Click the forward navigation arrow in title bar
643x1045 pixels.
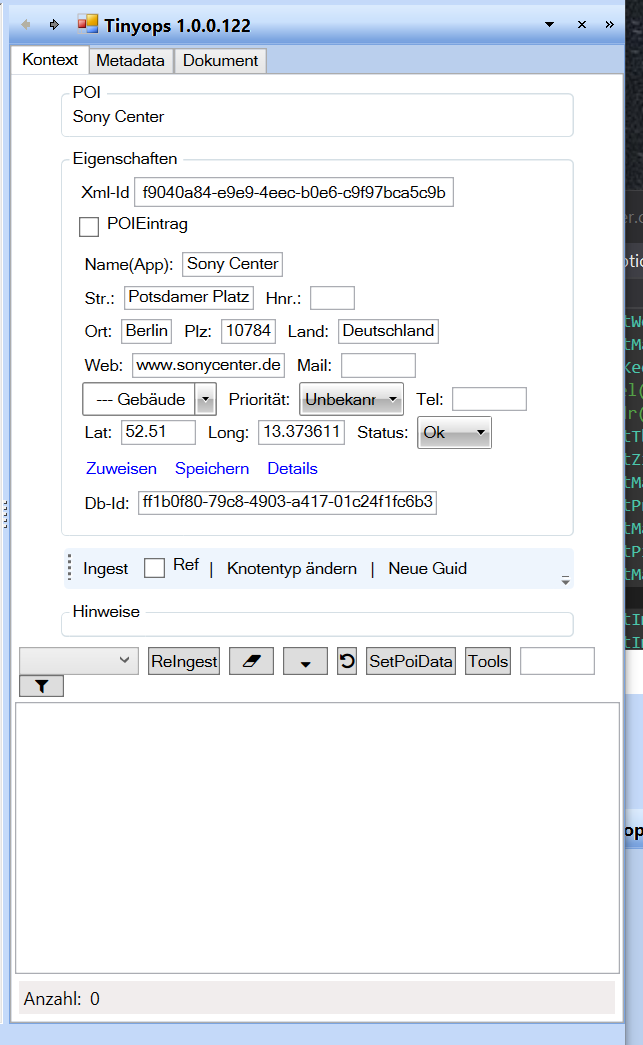54,25
